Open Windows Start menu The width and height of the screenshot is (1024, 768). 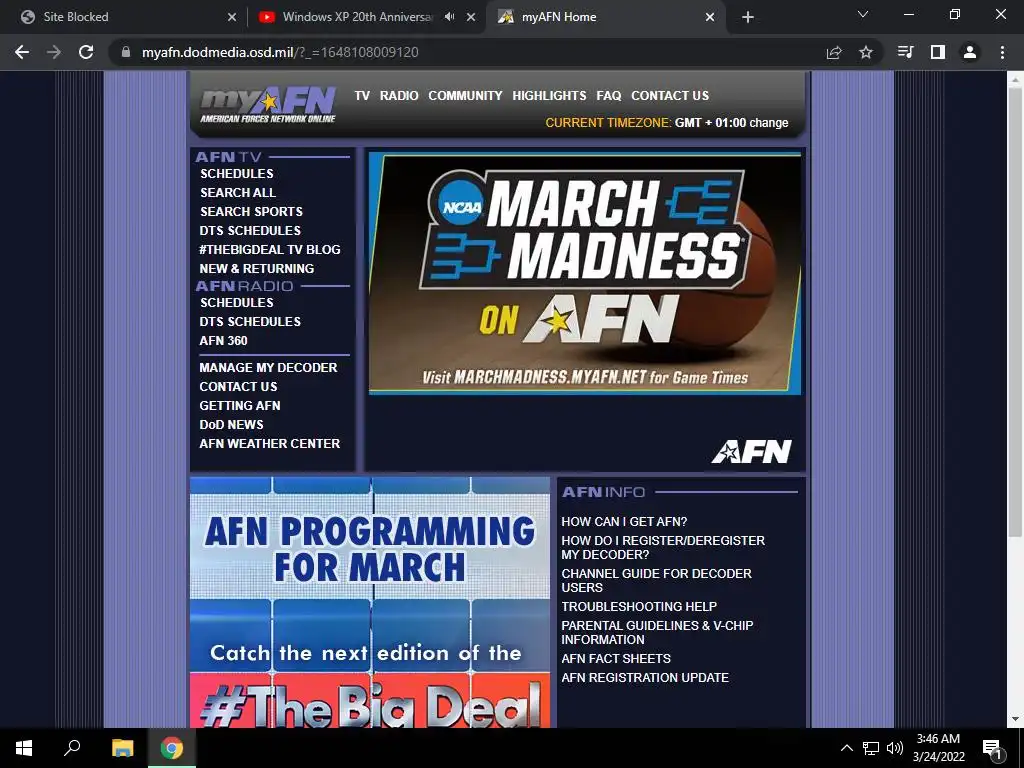click(24, 748)
